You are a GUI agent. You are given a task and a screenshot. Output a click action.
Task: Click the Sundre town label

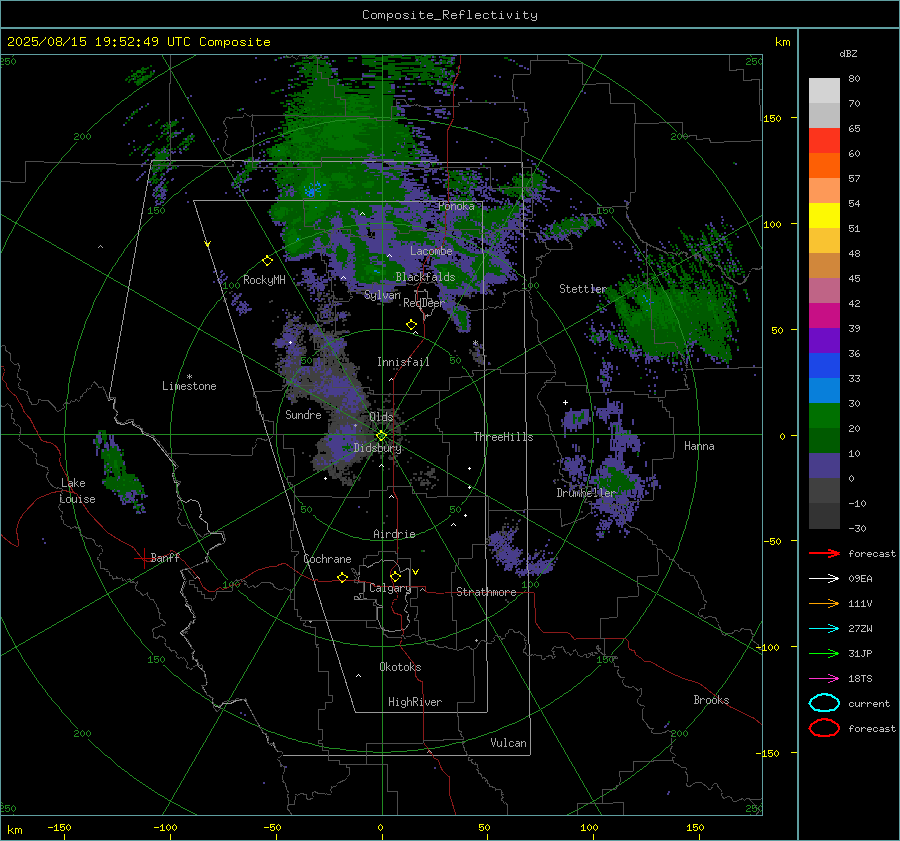303,414
